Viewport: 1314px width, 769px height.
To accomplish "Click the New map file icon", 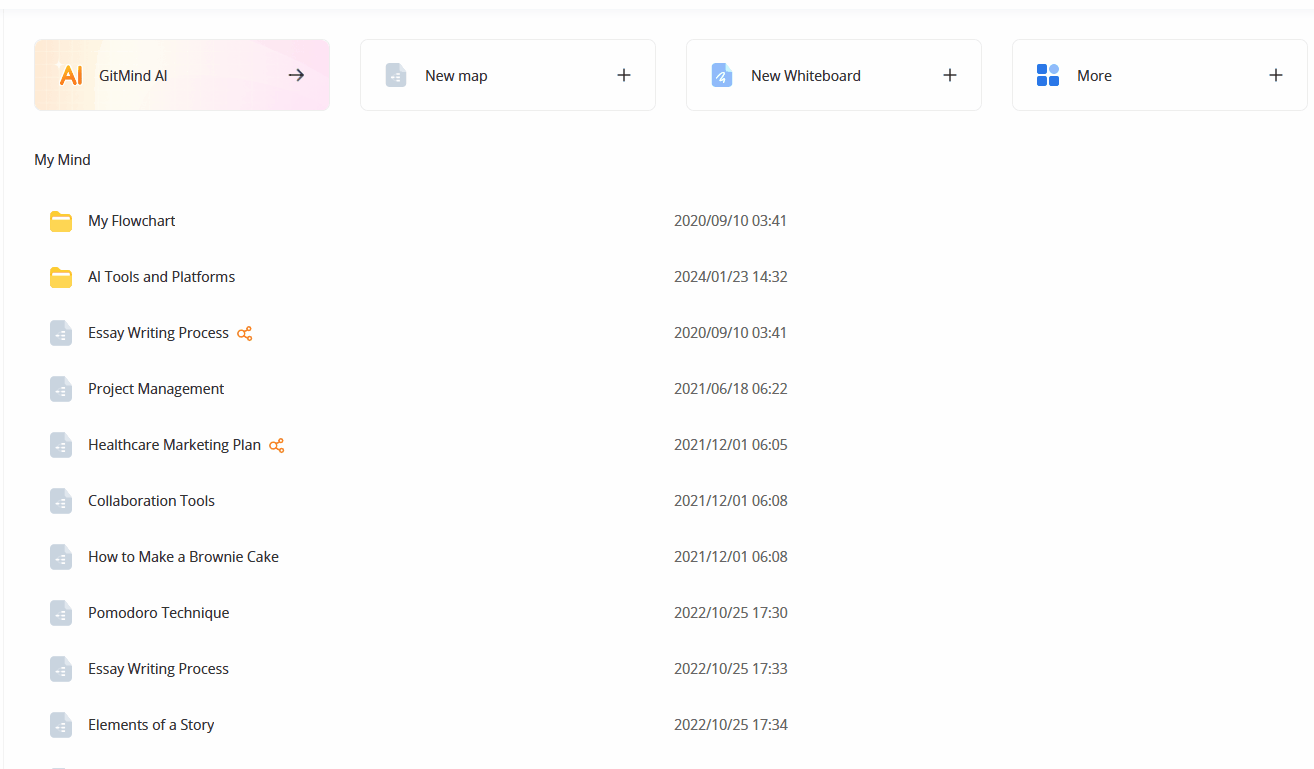I will 396,75.
